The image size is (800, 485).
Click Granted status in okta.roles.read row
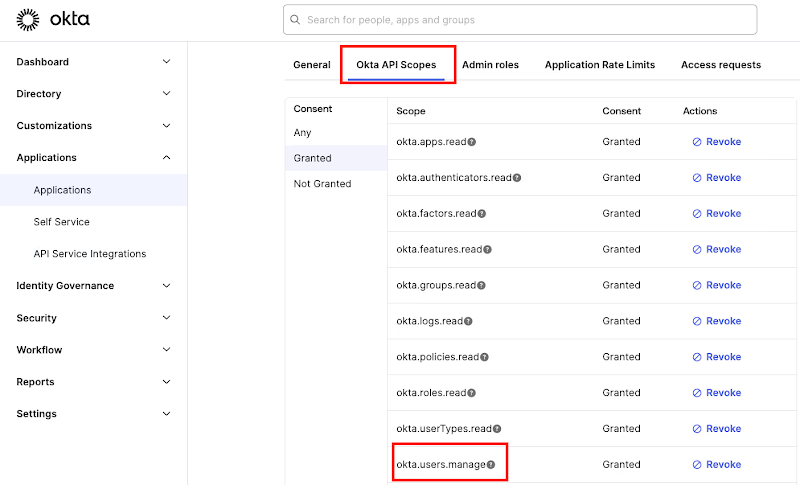[621, 393]
